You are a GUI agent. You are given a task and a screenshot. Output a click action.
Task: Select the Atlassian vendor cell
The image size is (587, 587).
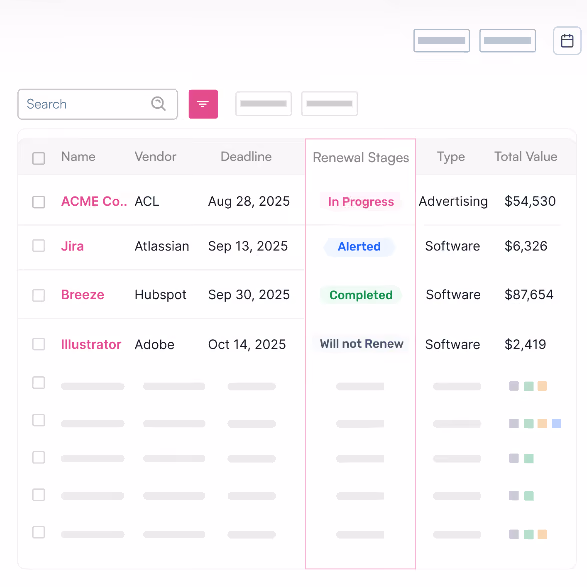pos(162,246)
